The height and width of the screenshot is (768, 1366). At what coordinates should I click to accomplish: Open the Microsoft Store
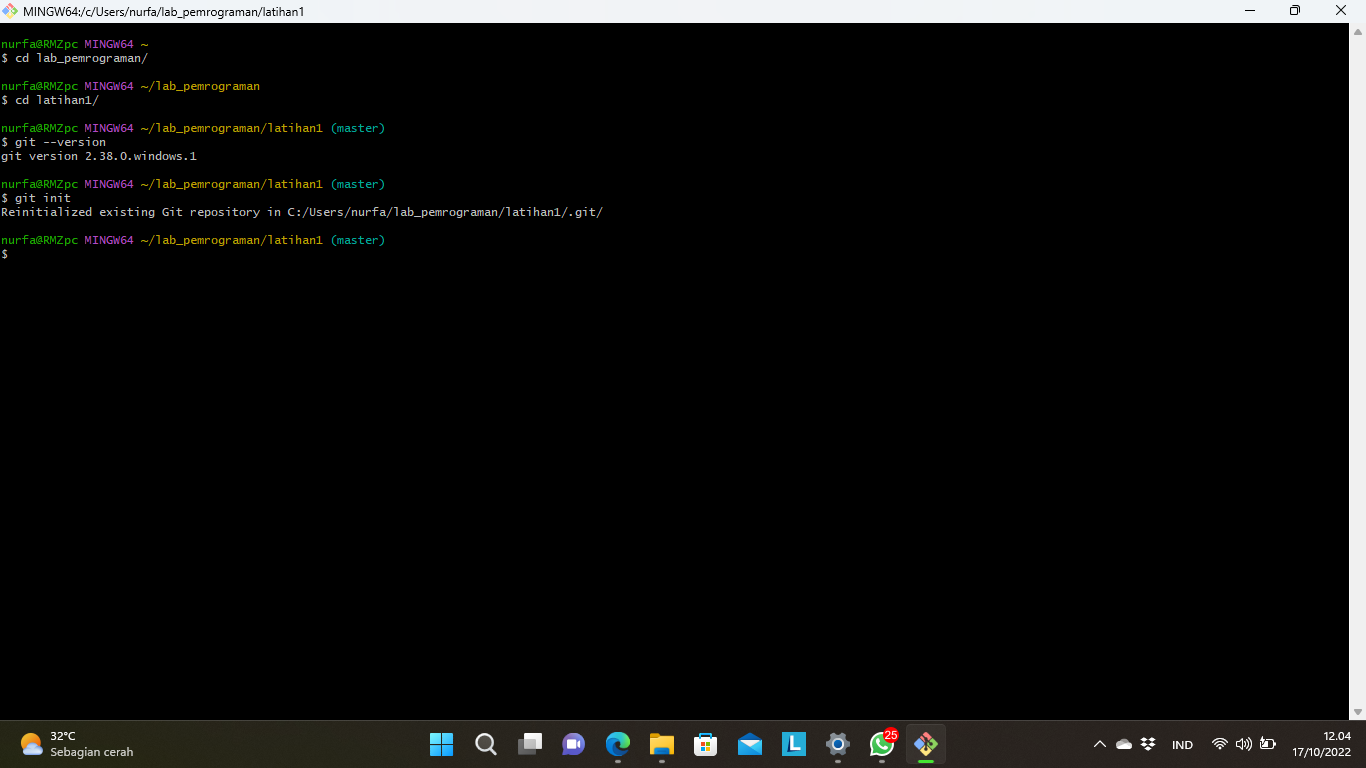pos(705,744)
